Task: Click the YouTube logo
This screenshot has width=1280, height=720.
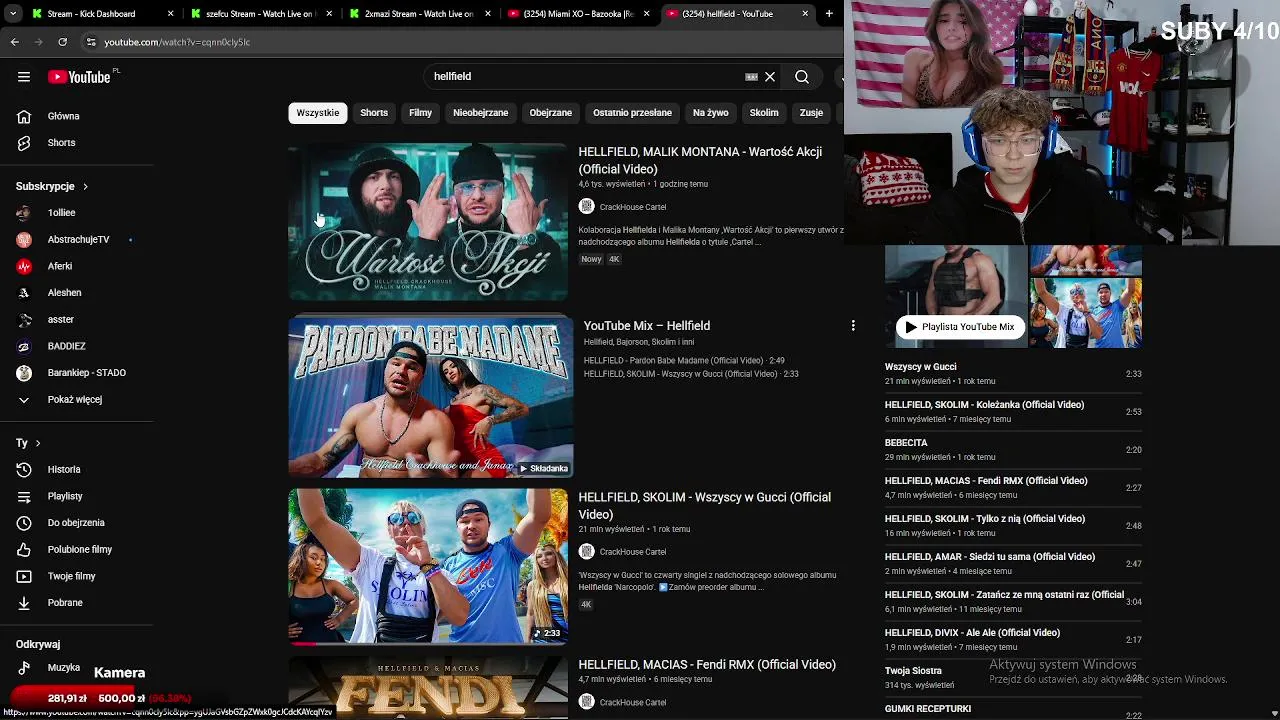Action: coord(79,77)
